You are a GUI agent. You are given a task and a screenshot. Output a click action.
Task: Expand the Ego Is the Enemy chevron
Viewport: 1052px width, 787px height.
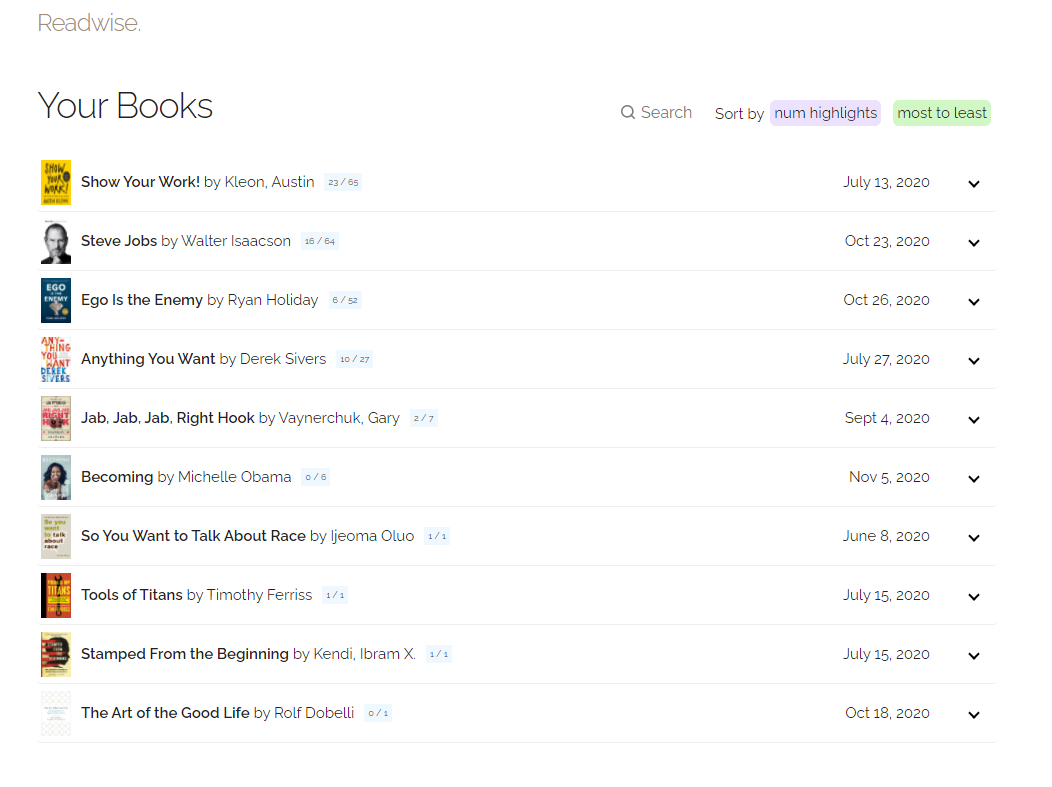[974, 302]
